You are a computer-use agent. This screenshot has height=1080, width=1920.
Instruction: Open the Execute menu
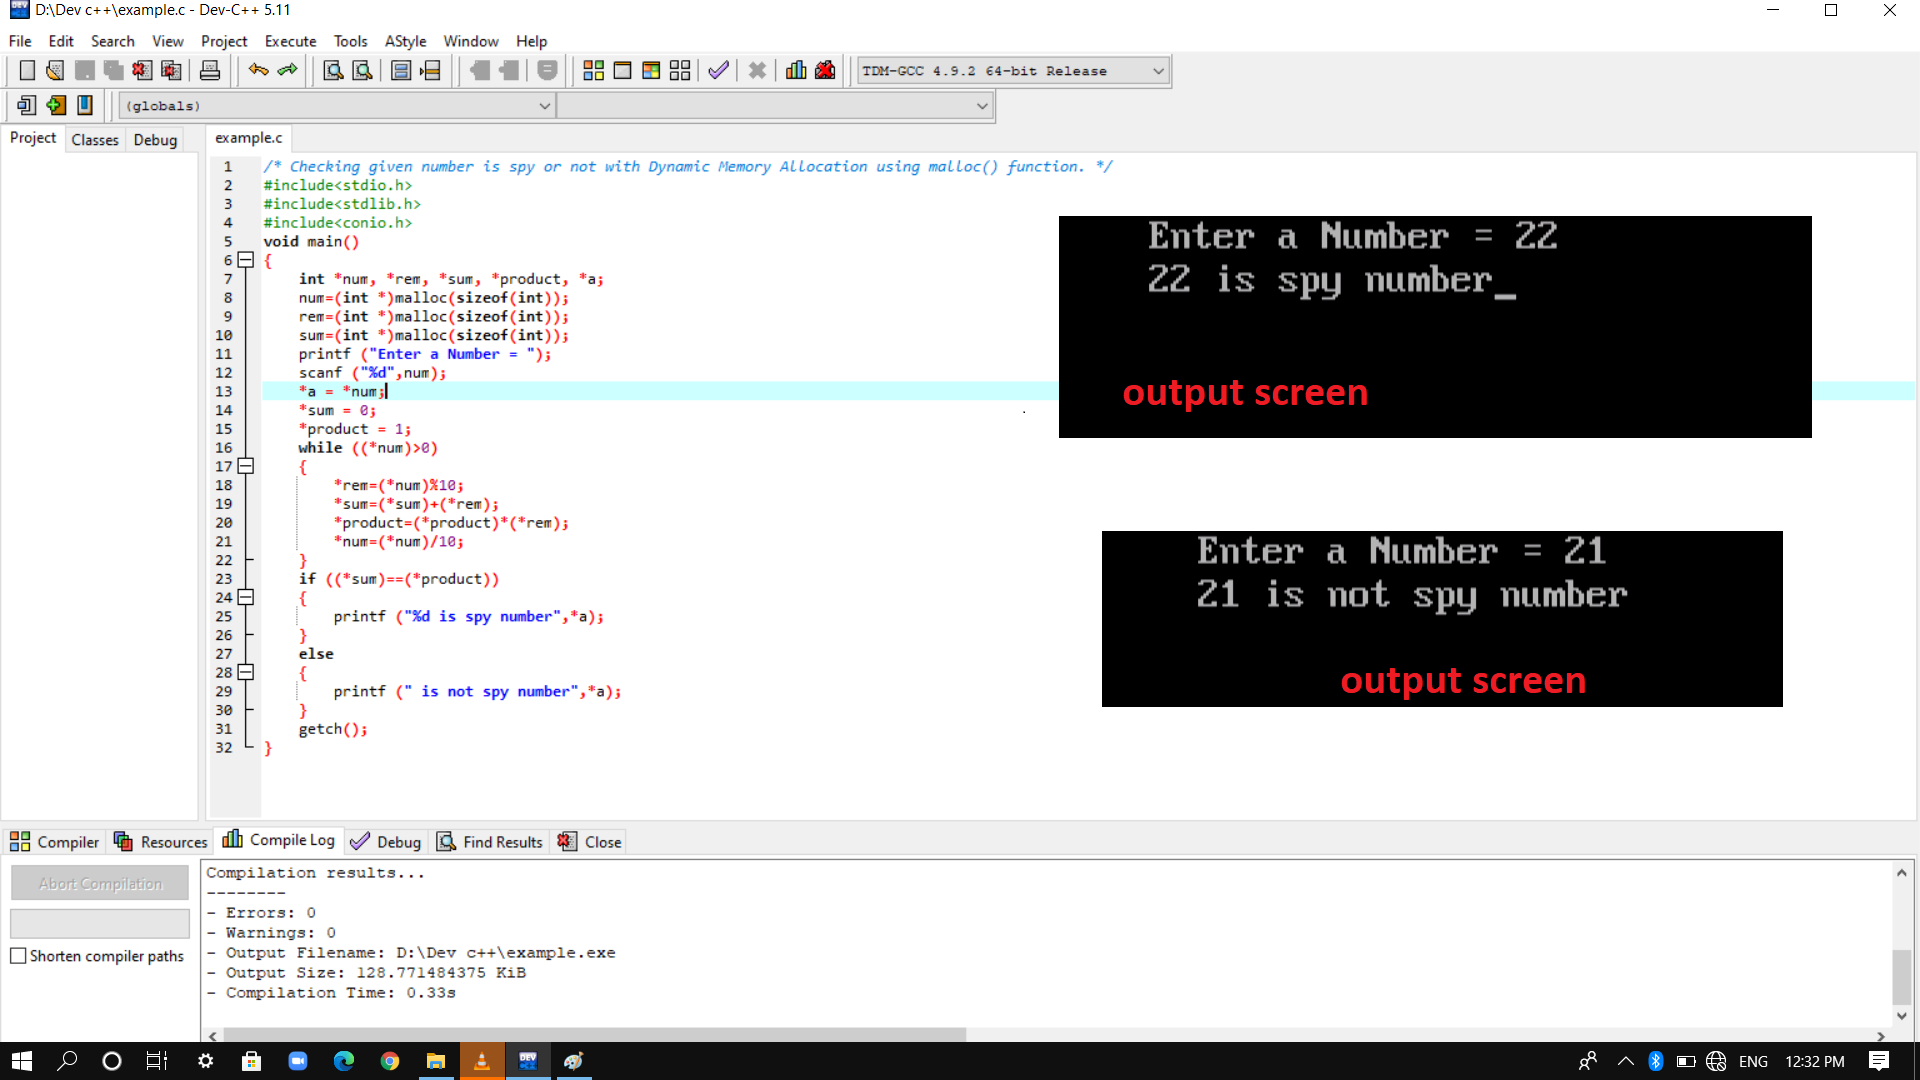point(290,41)
